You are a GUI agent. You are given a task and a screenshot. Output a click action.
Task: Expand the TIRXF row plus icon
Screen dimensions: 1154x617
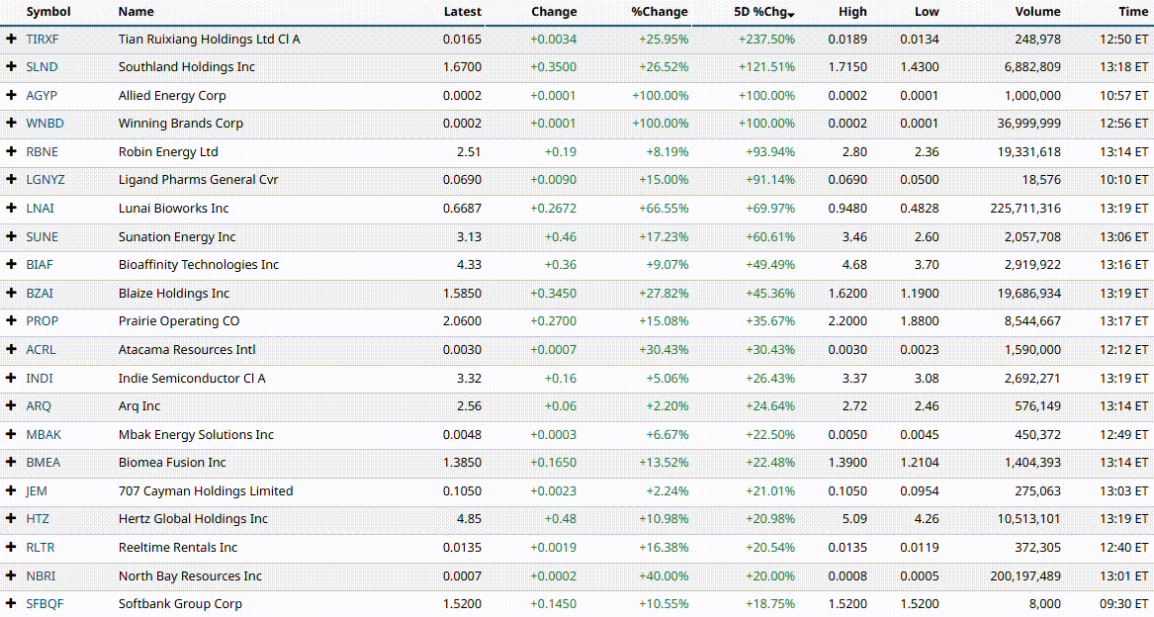coord(11,39)
